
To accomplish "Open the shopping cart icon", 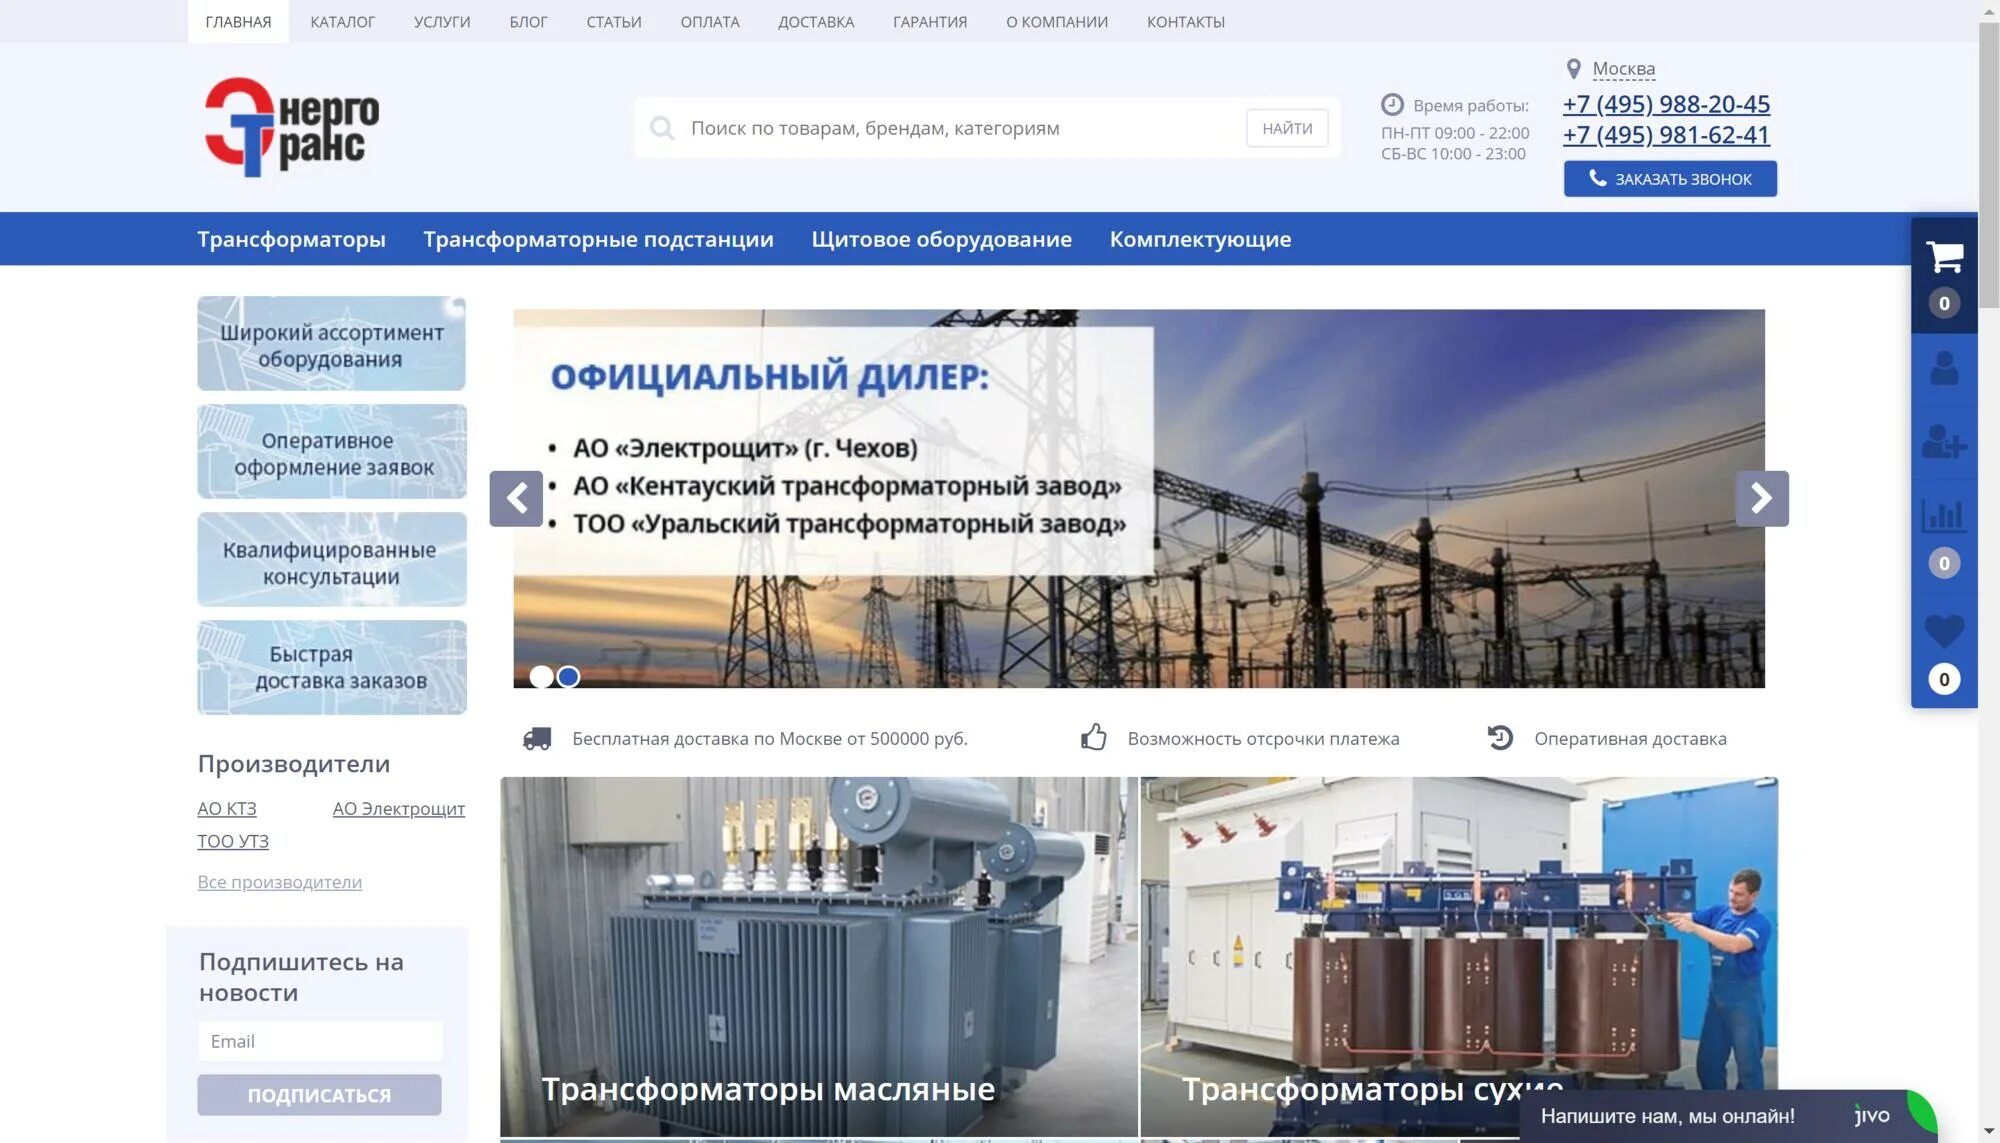I will [x=1943, y=258].
